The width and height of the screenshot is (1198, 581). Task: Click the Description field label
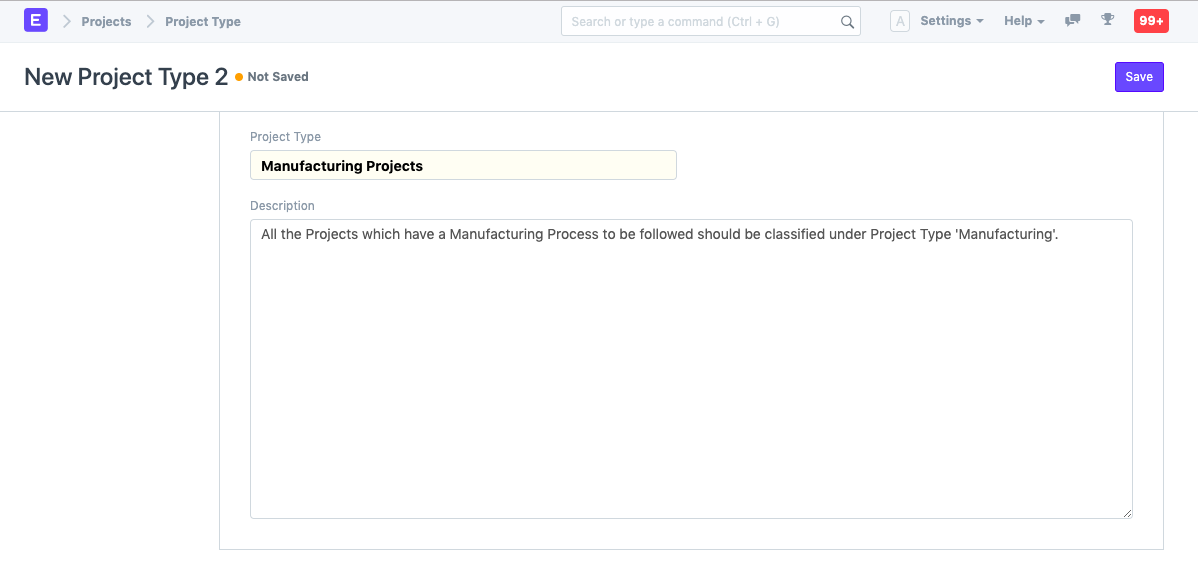[x=282, y=206]
